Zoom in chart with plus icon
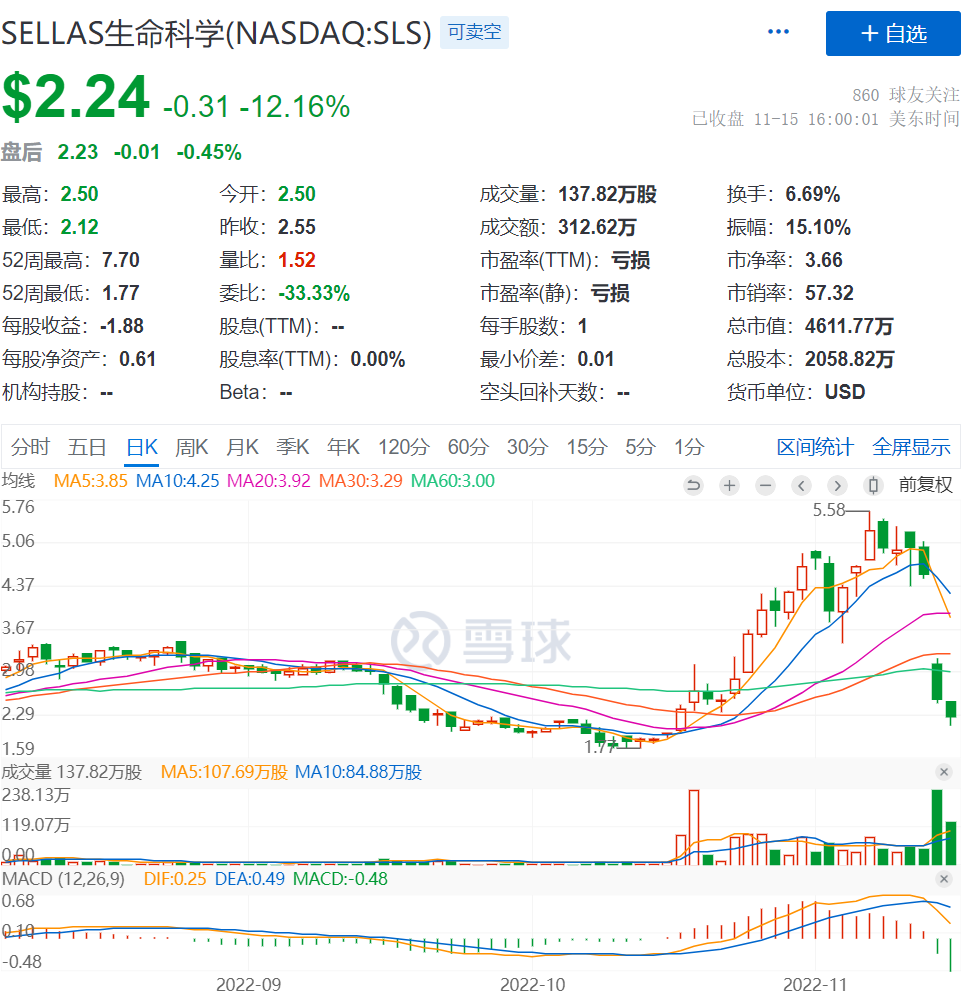Viewport: 975px width, 1006px height. click(729, 486)
